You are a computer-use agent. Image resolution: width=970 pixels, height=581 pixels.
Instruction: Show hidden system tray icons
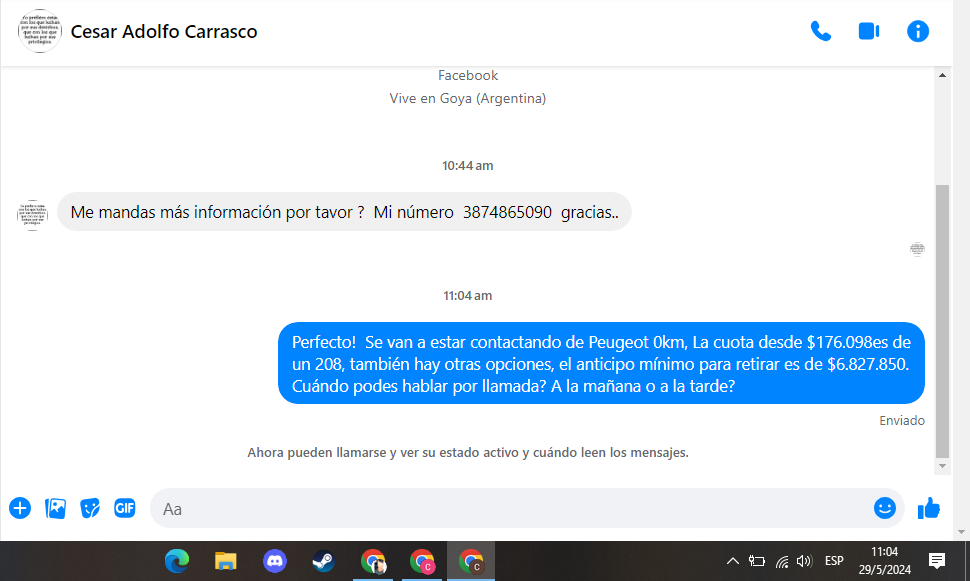732,561
